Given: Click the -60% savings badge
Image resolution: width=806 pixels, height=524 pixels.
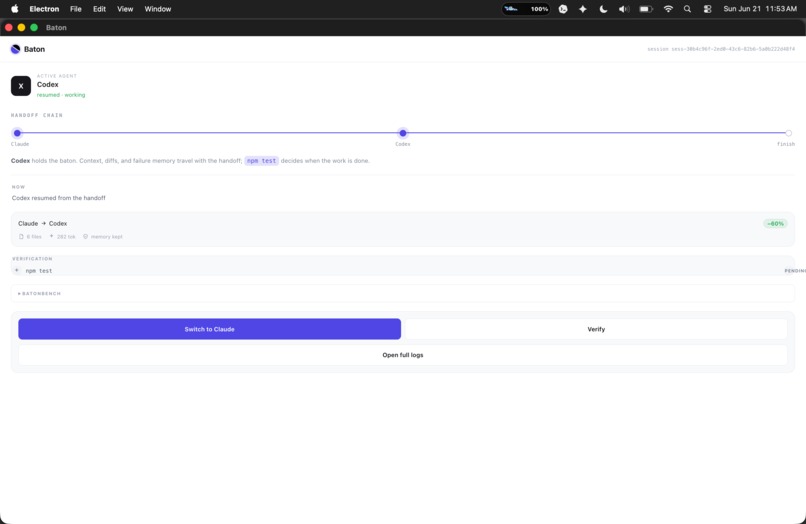Looking at the screenshot, I should pos(775,224).
